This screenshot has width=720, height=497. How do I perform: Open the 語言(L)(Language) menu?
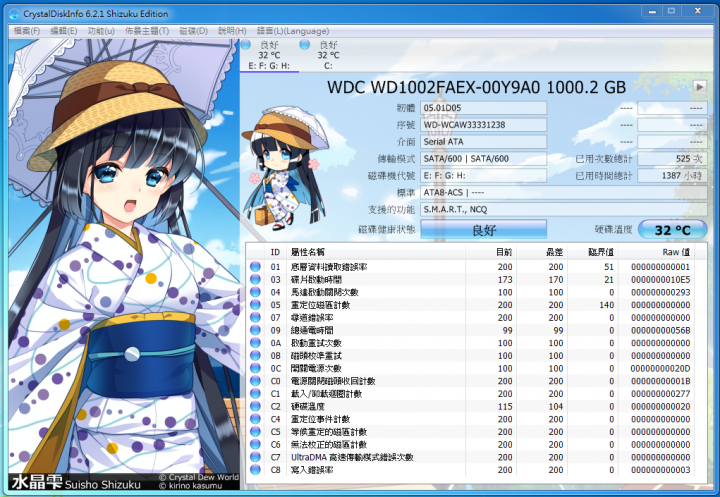292,31
